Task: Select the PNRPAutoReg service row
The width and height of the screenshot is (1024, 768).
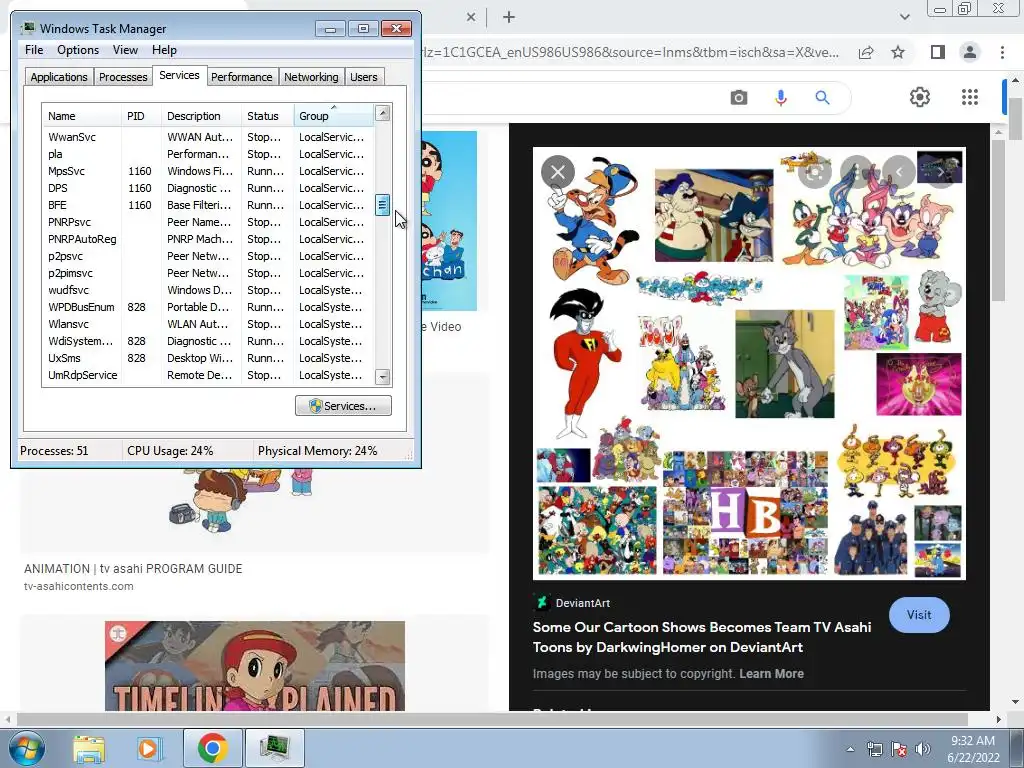Action: point(208,239)
